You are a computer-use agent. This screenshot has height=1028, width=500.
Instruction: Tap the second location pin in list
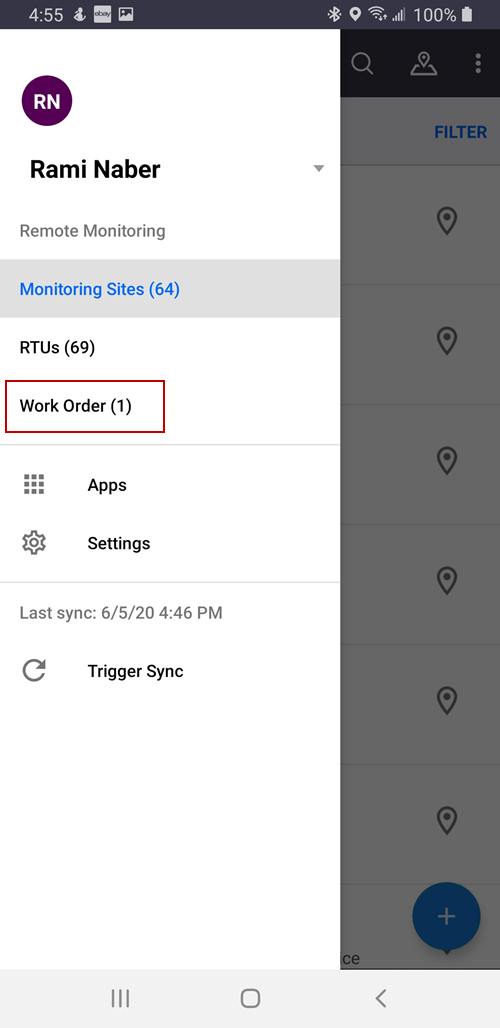(447, 341)
